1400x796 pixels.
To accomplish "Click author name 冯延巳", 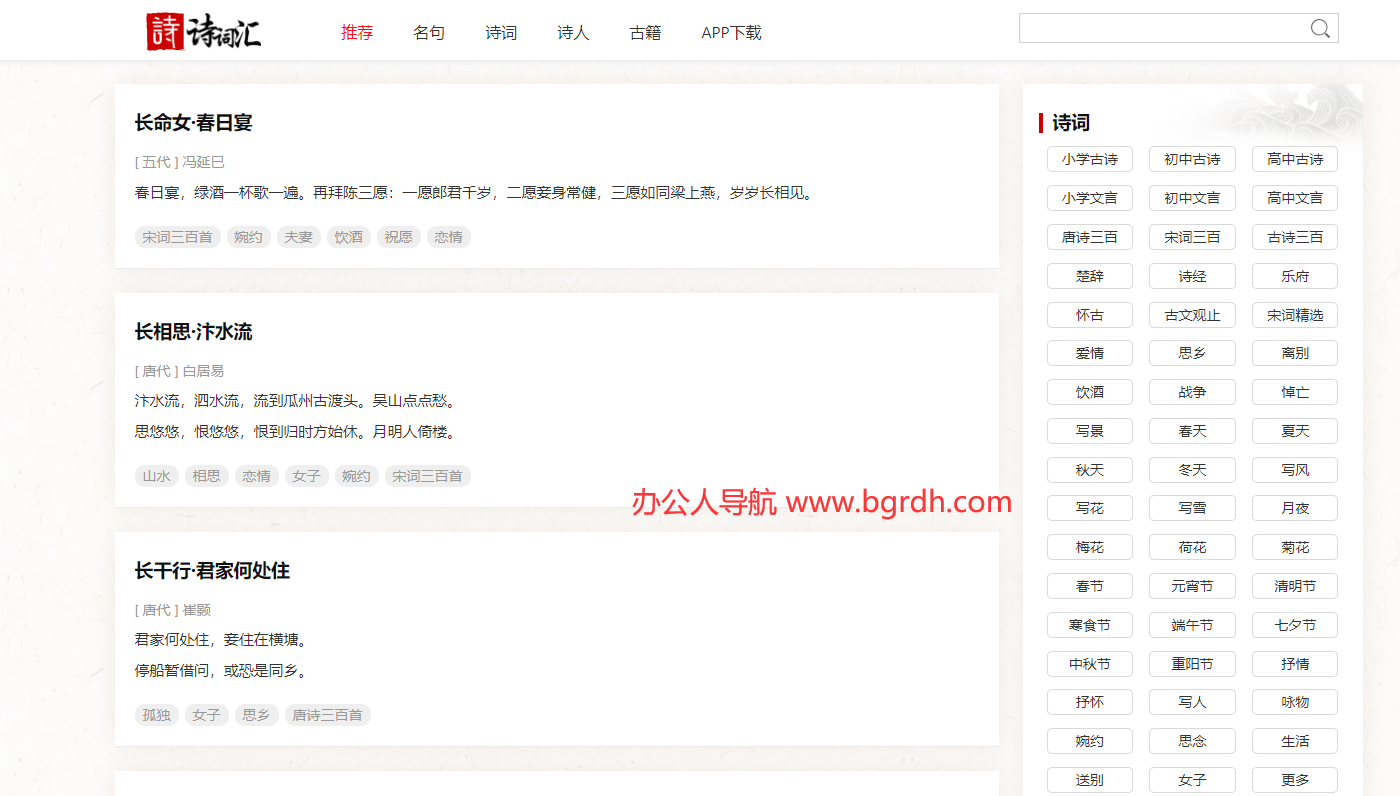I will point(203,162).
